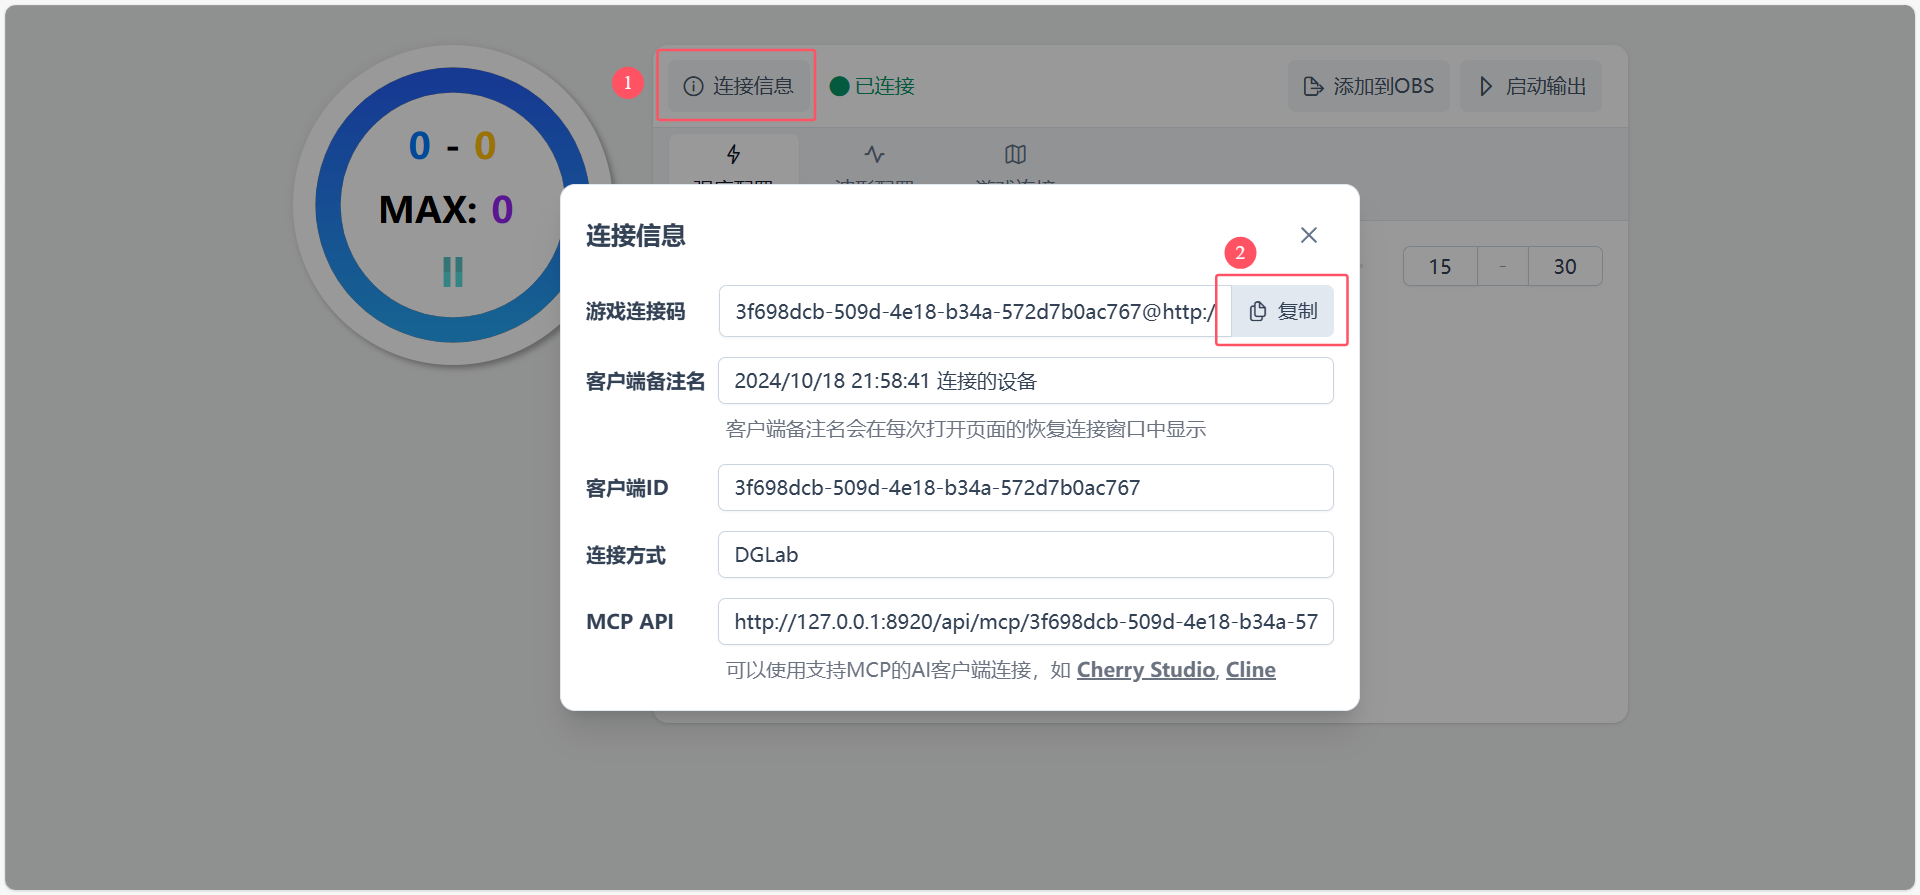Open the Cherry Studio link

1146,670
